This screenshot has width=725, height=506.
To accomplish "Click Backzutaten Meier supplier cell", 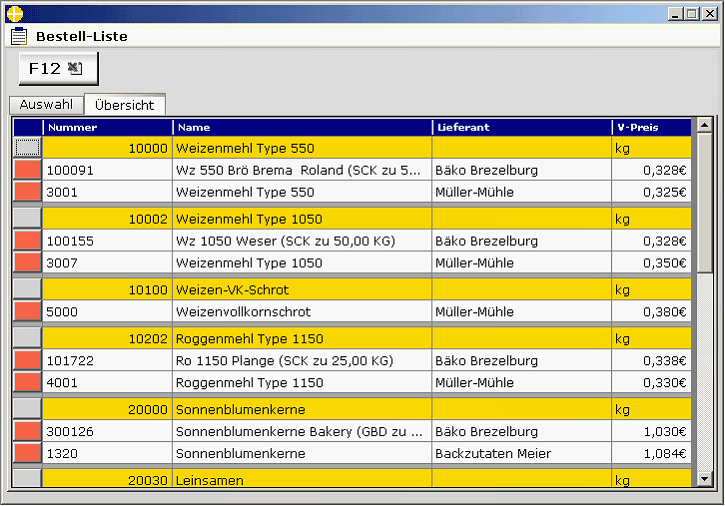I will click(522, 453).
